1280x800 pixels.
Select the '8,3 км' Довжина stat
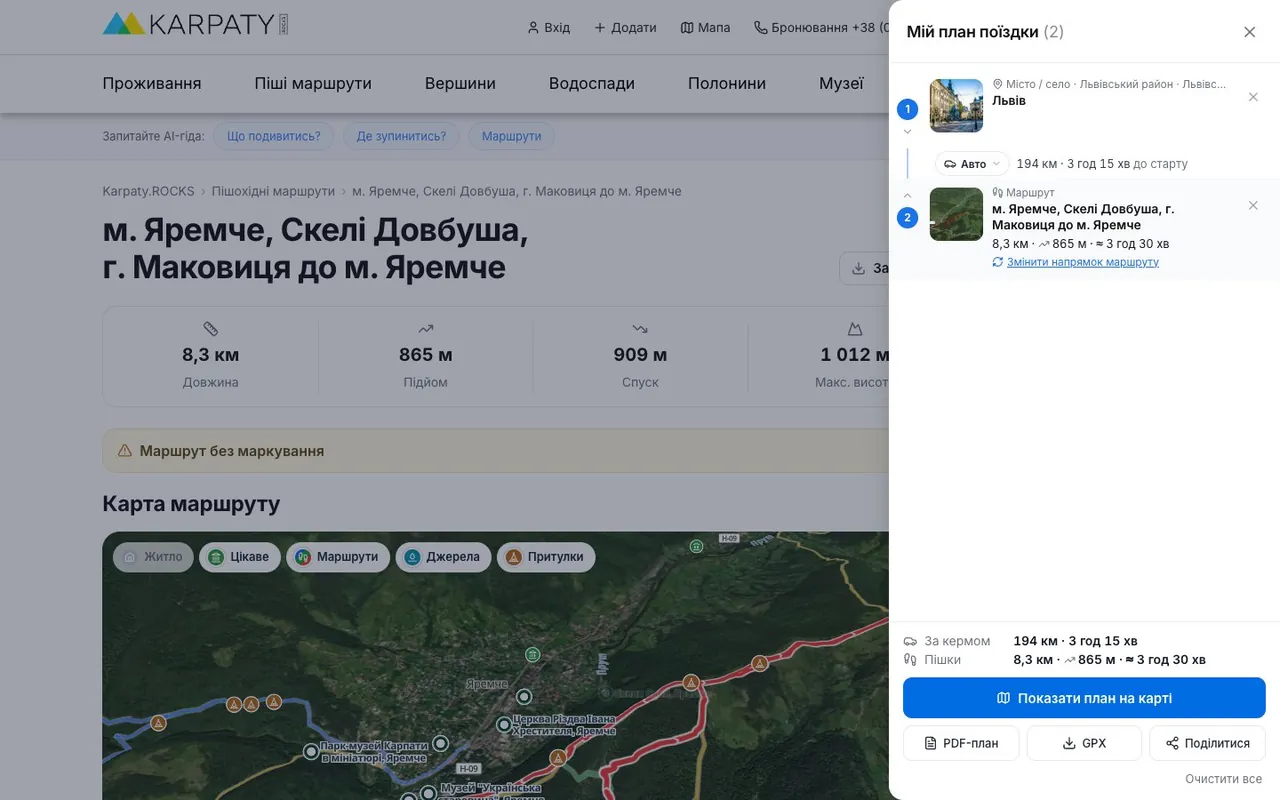(x=210, y=355)
